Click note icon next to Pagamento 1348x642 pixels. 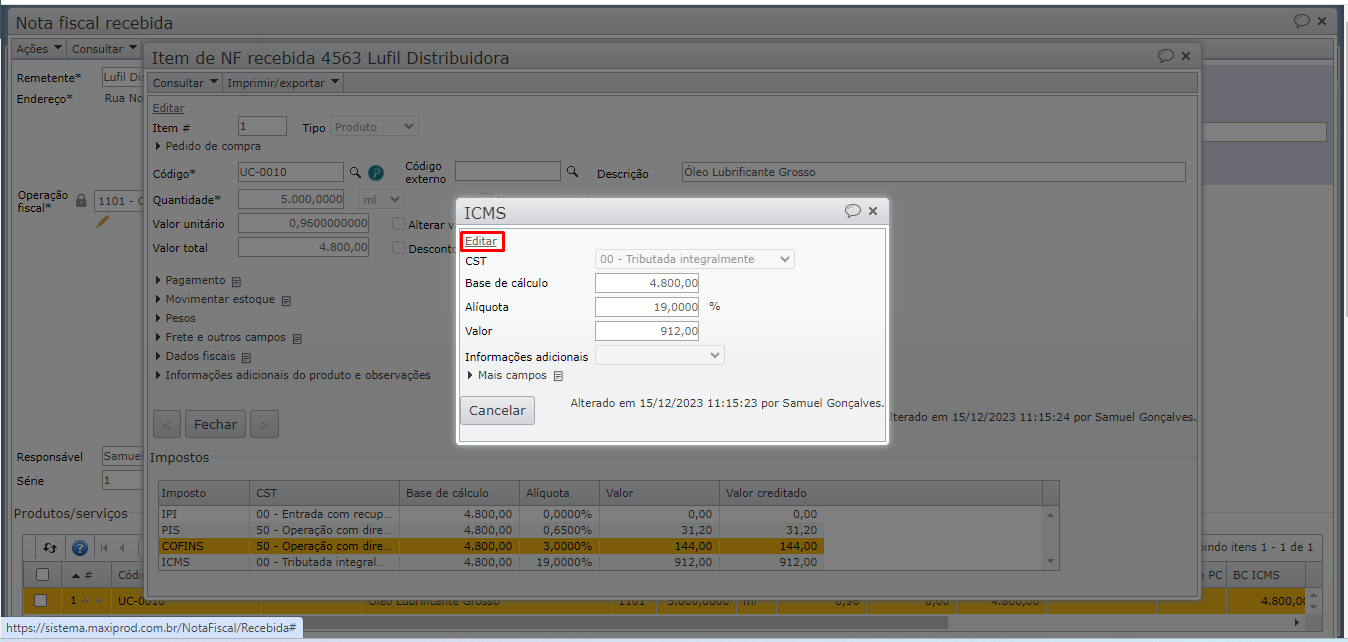[237, 281]
